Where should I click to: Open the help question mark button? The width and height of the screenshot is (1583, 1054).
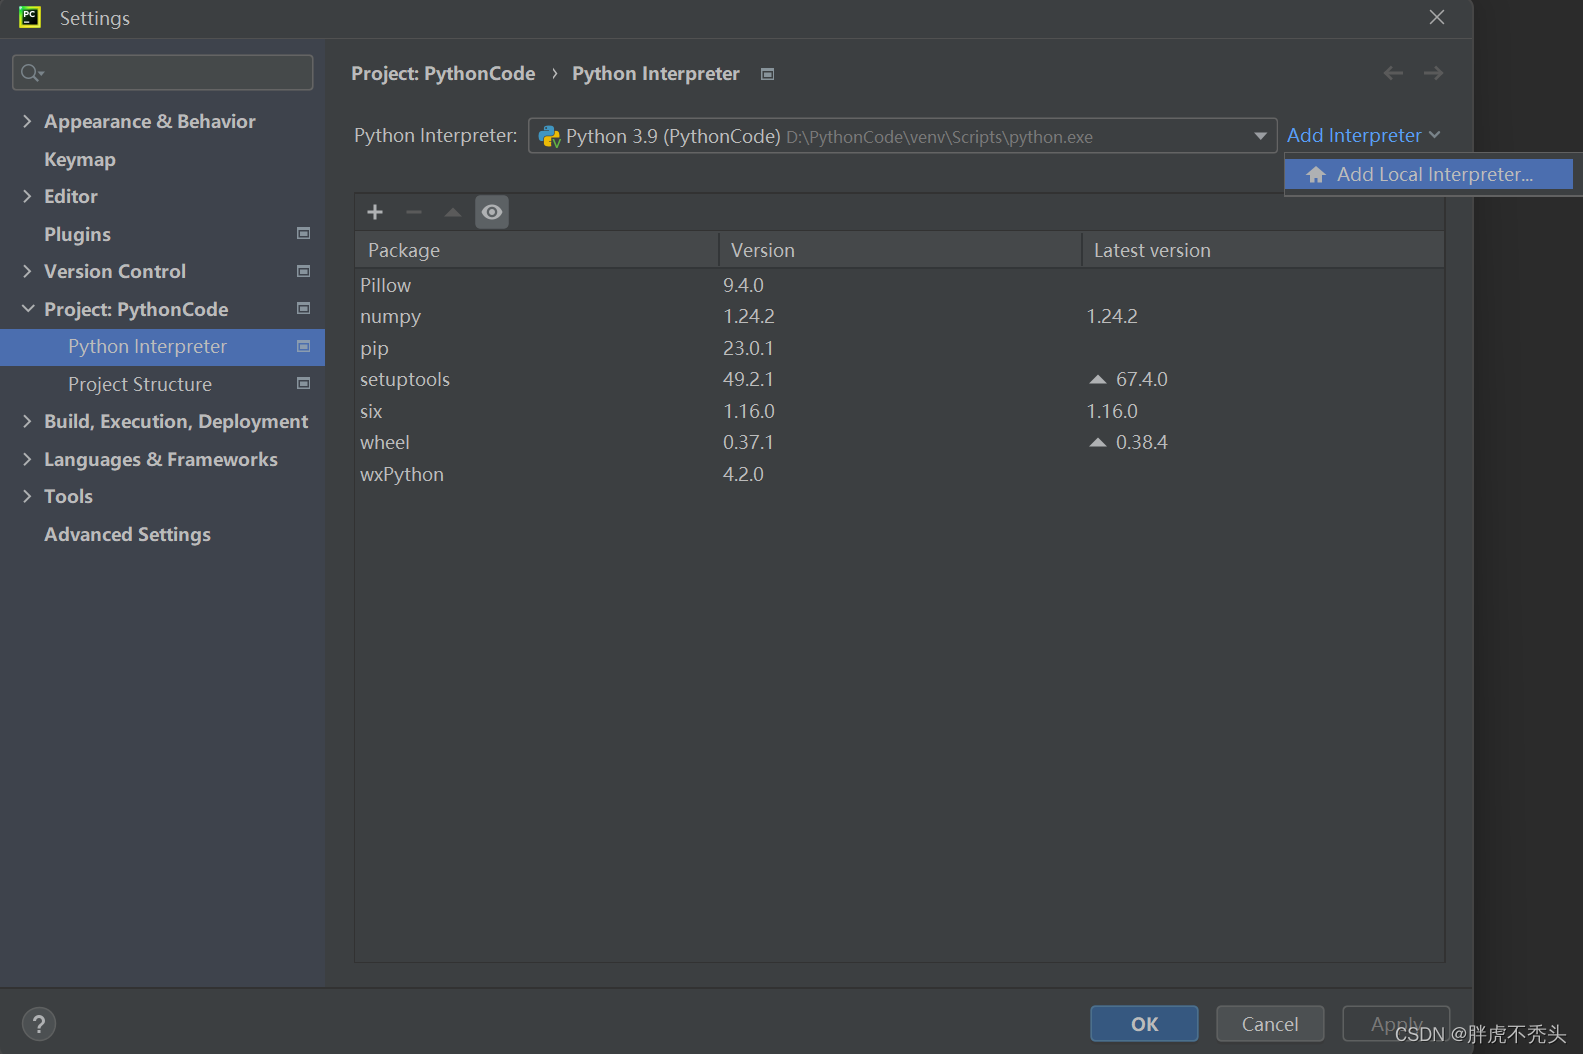click(x=39, y=1024)
